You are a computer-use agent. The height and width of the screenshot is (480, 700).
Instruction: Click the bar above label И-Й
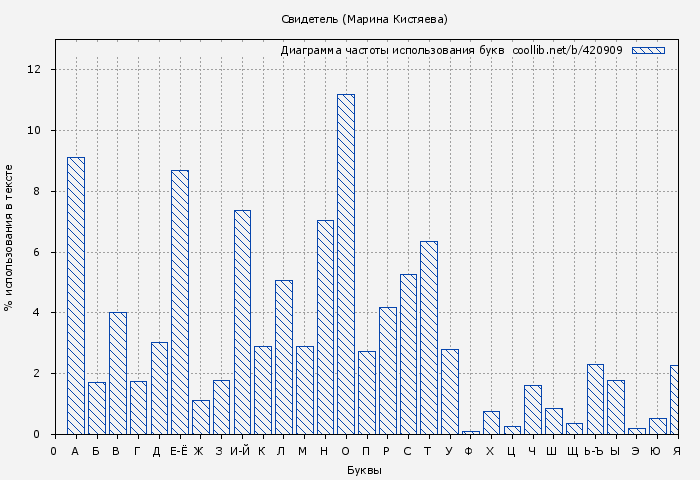[242, 322]
